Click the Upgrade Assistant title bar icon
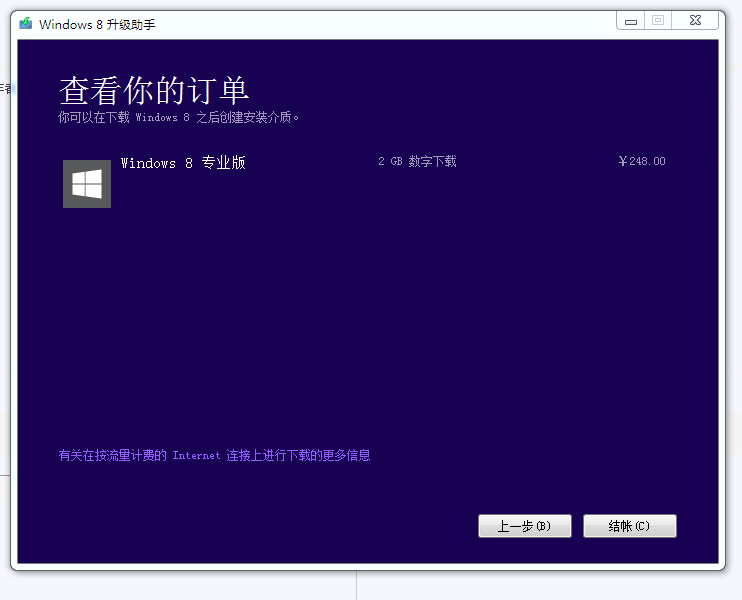Viewport: 742px width, 600px height. [26, 24]
